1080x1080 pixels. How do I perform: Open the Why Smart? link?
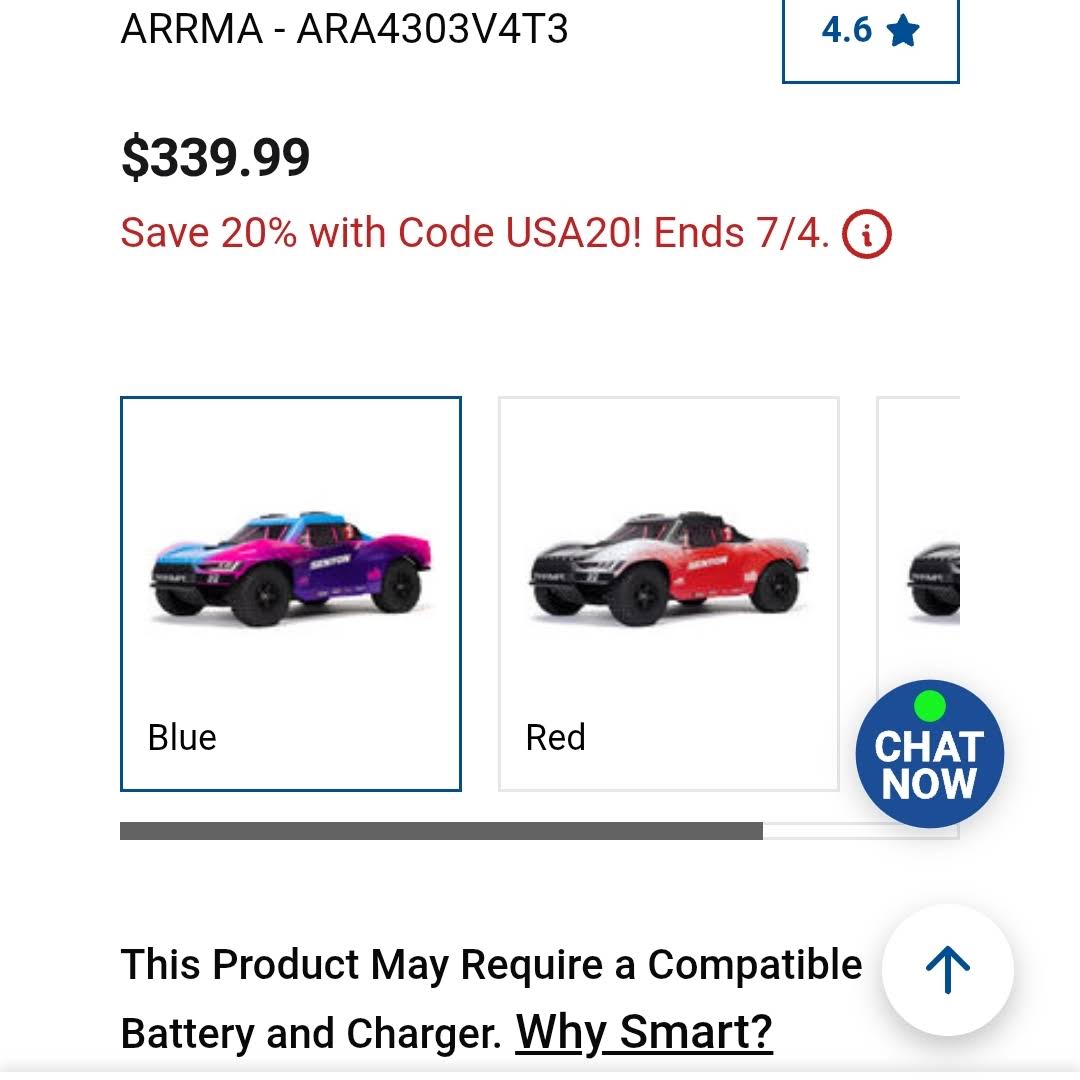(x=644, y=1032)
